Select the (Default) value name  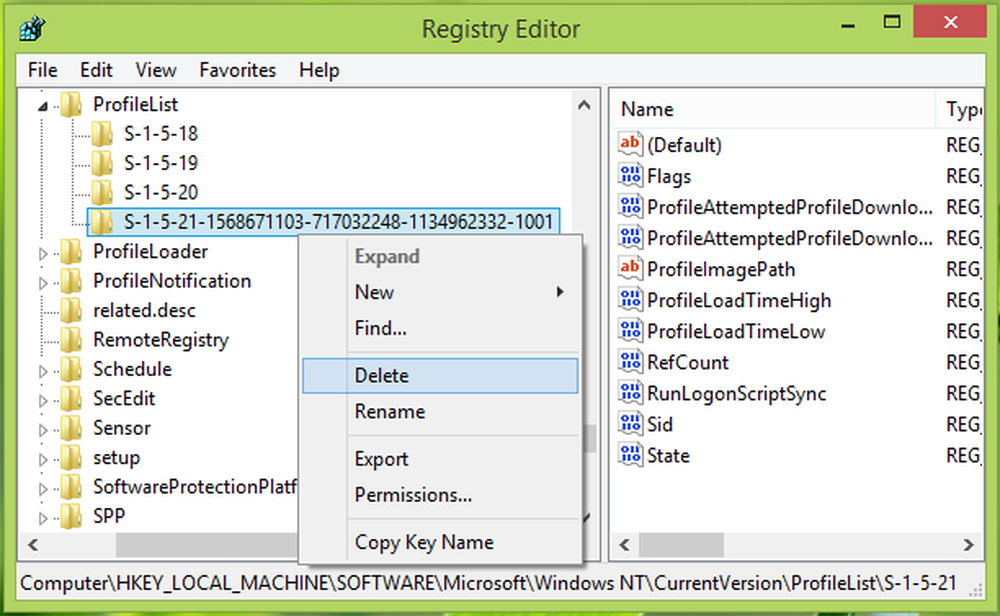[684, 145]
